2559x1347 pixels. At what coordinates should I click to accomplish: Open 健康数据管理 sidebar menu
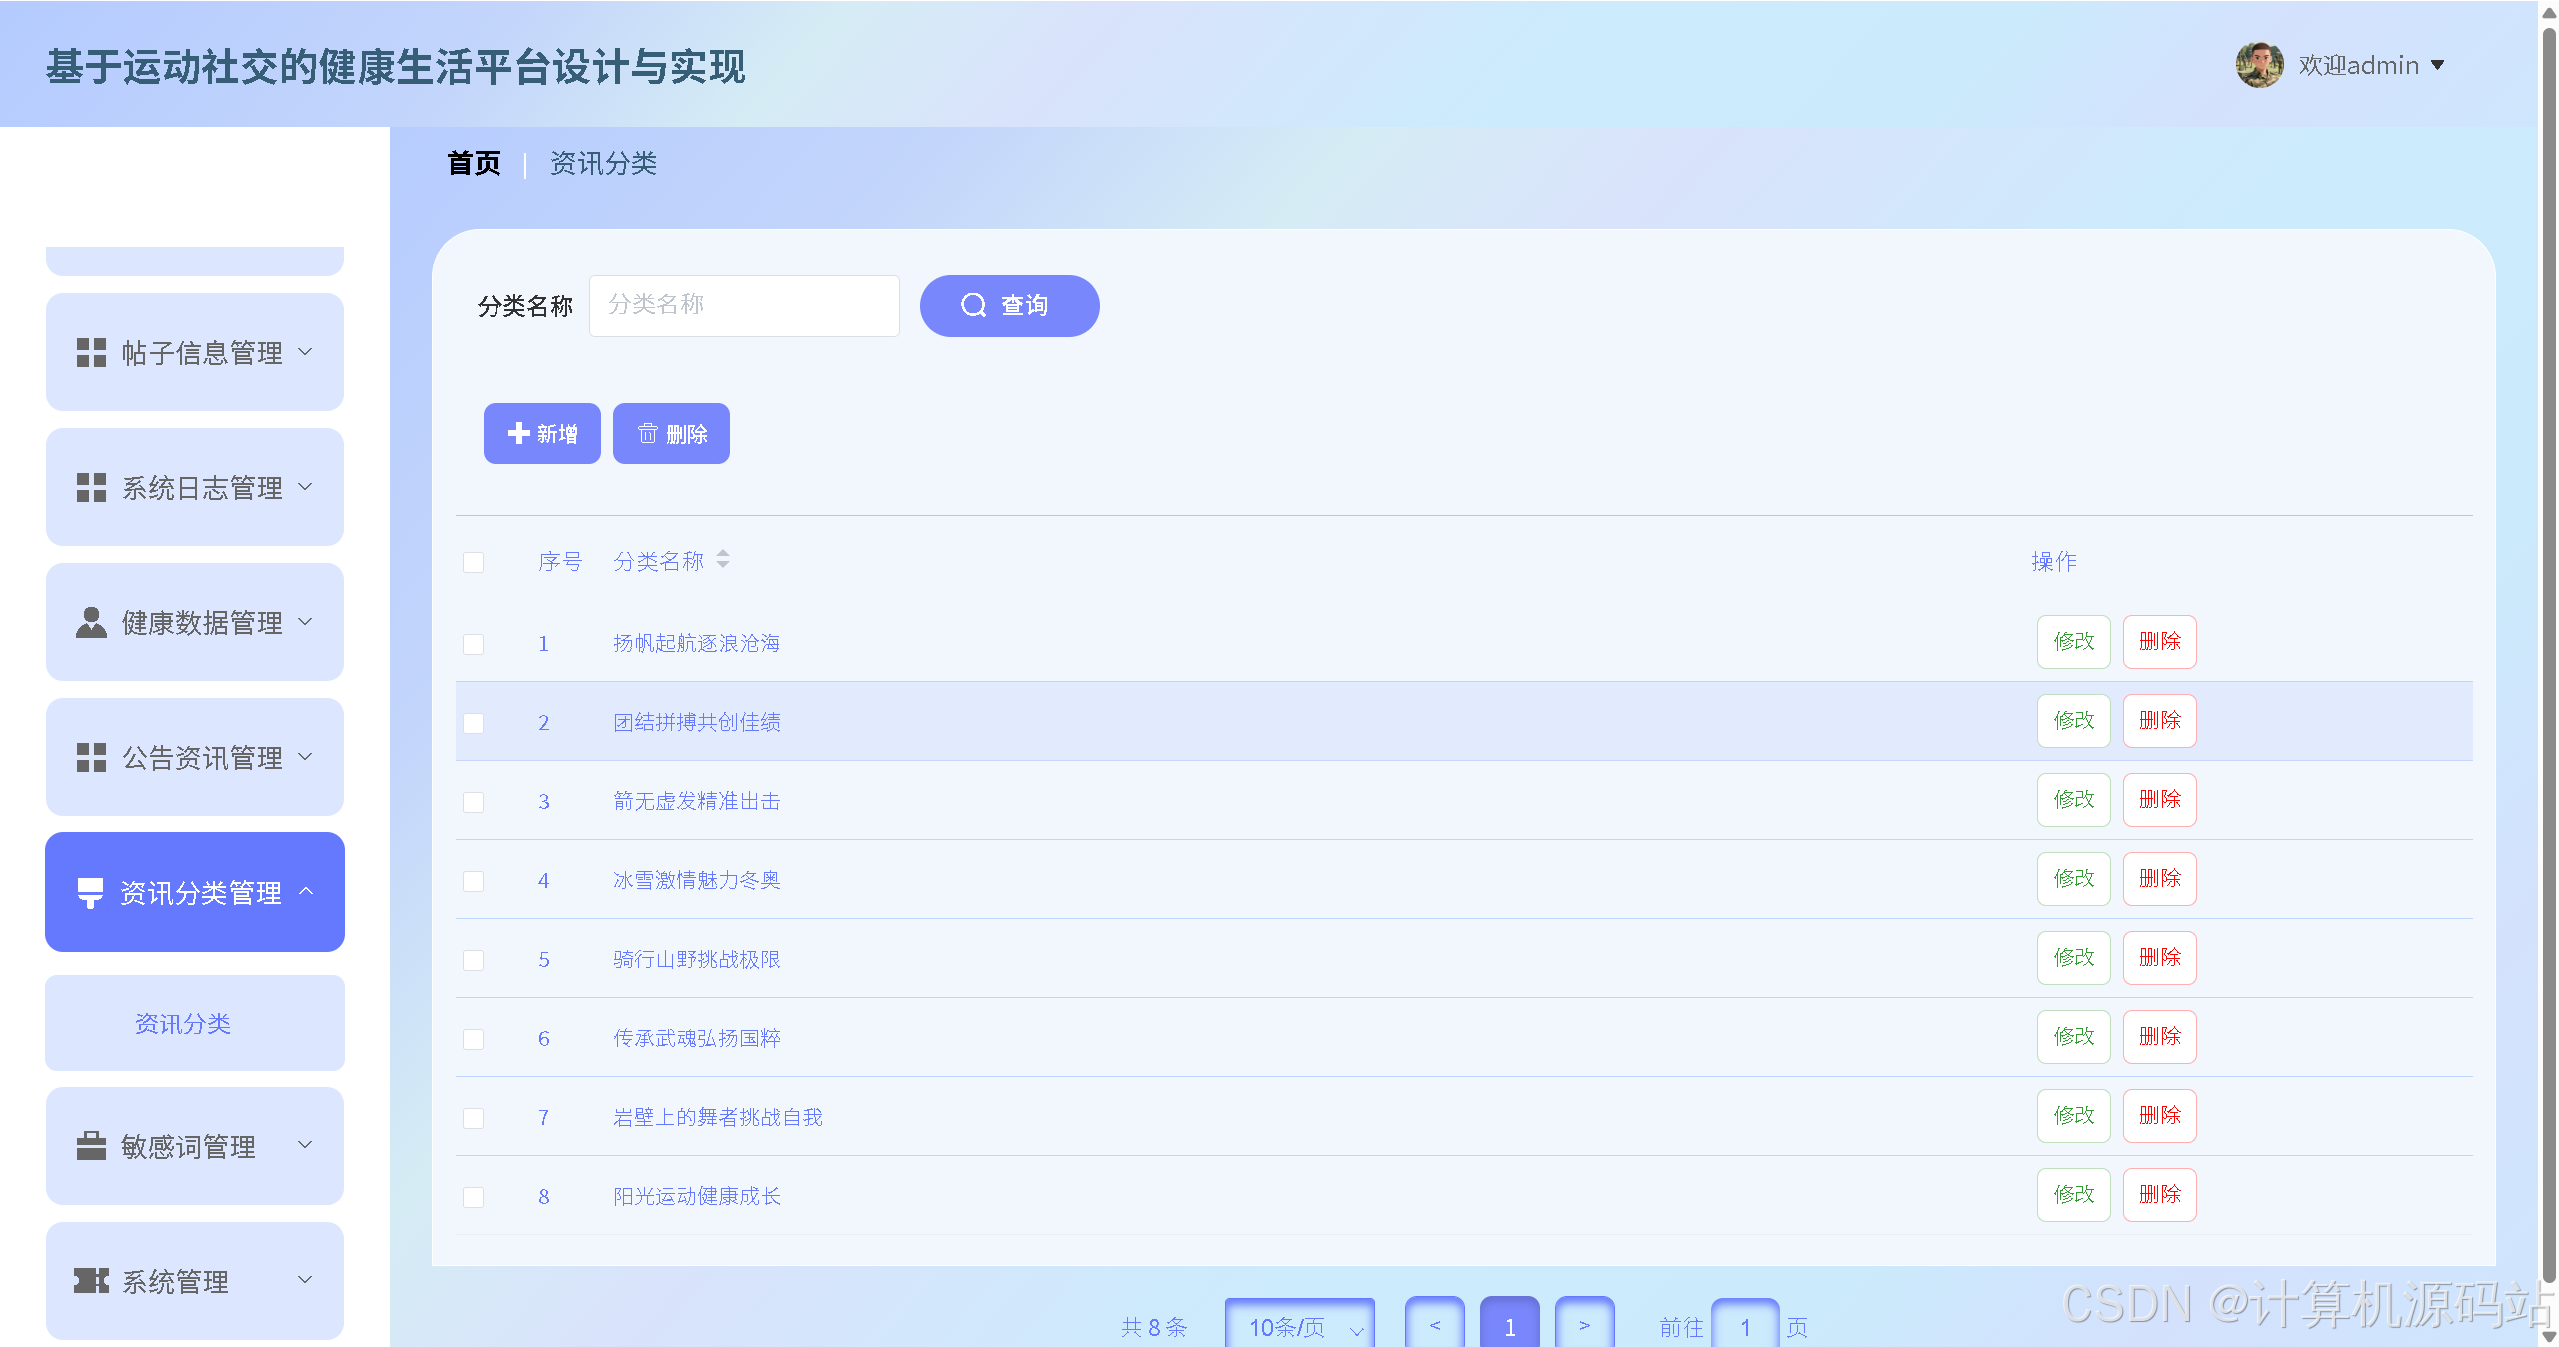[x=195, y=622]
